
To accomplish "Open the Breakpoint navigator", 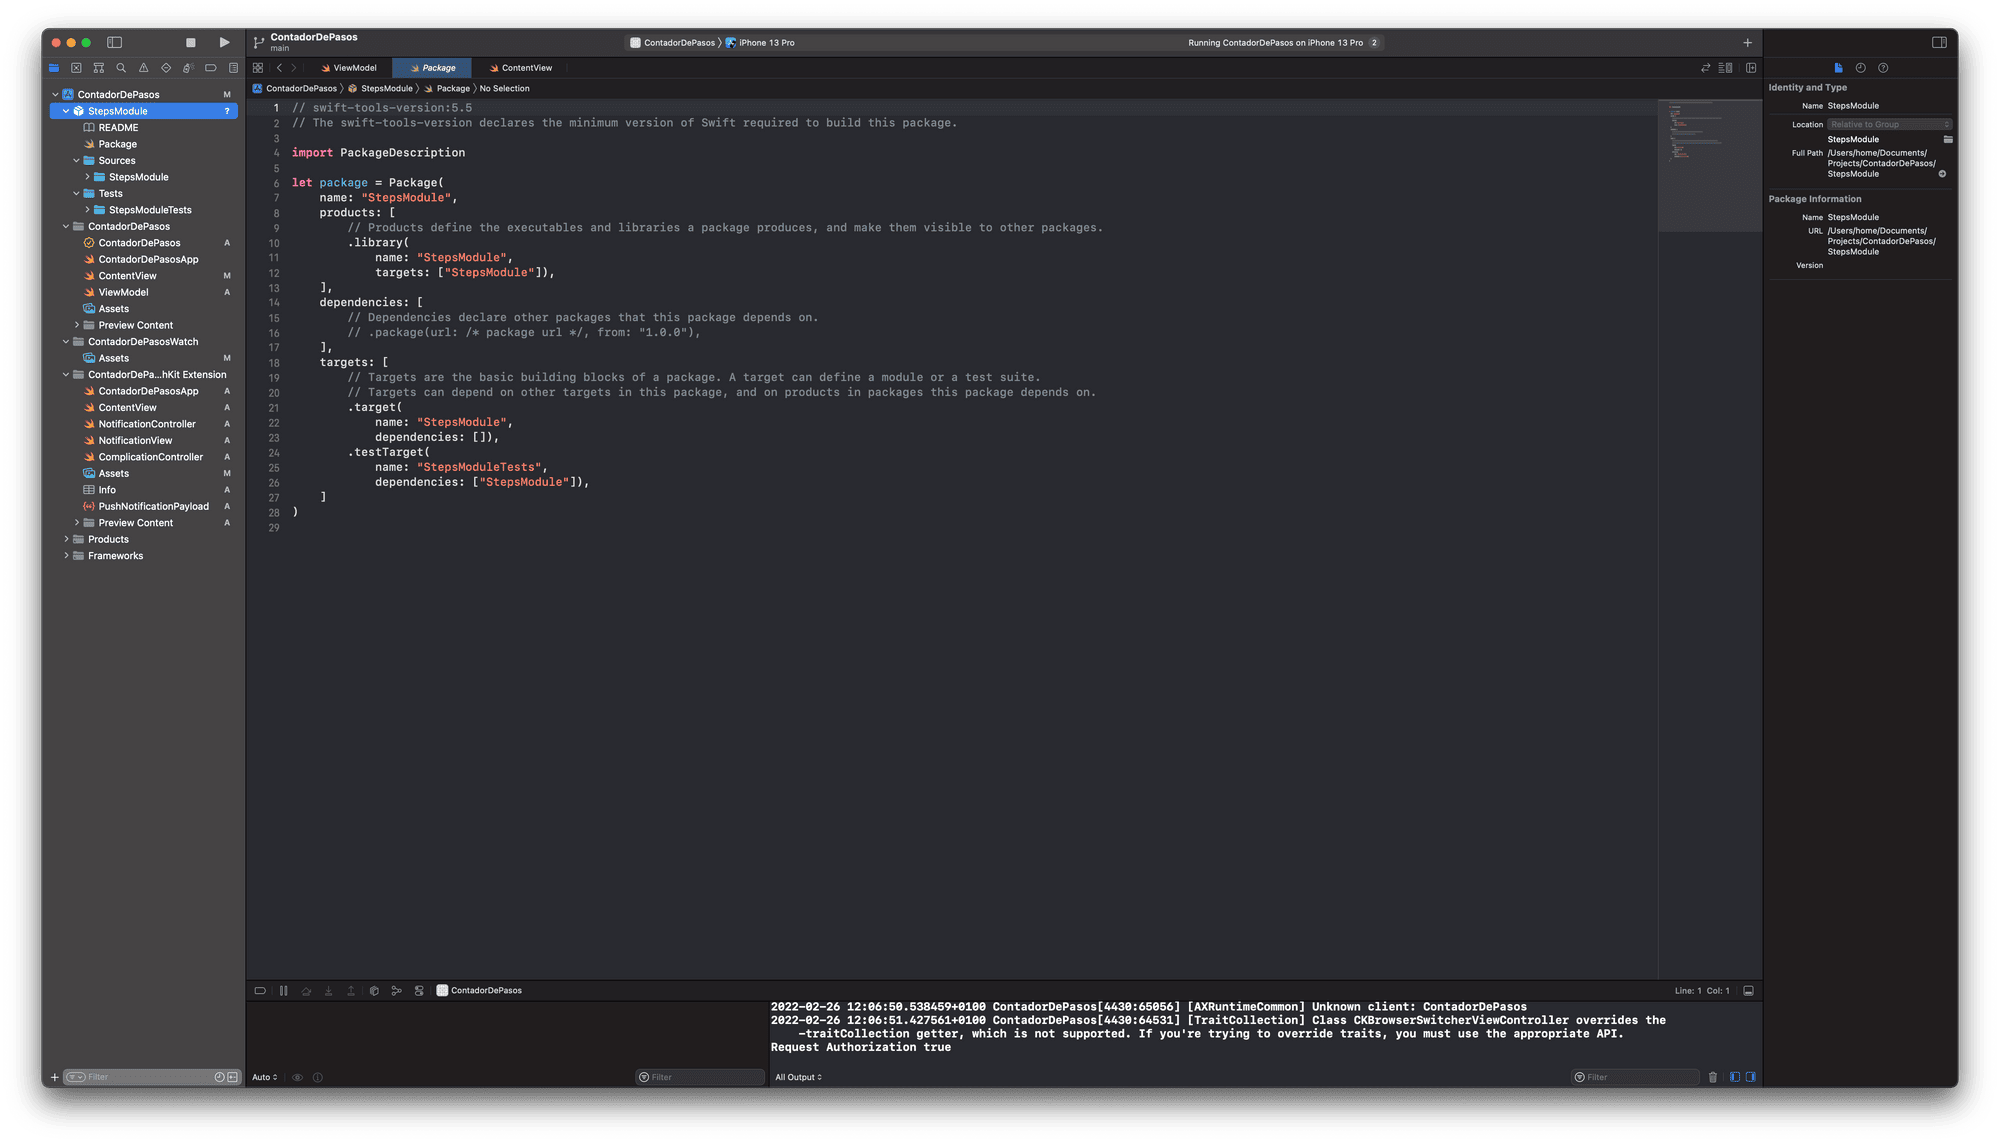I will click(x=210, y=68).
